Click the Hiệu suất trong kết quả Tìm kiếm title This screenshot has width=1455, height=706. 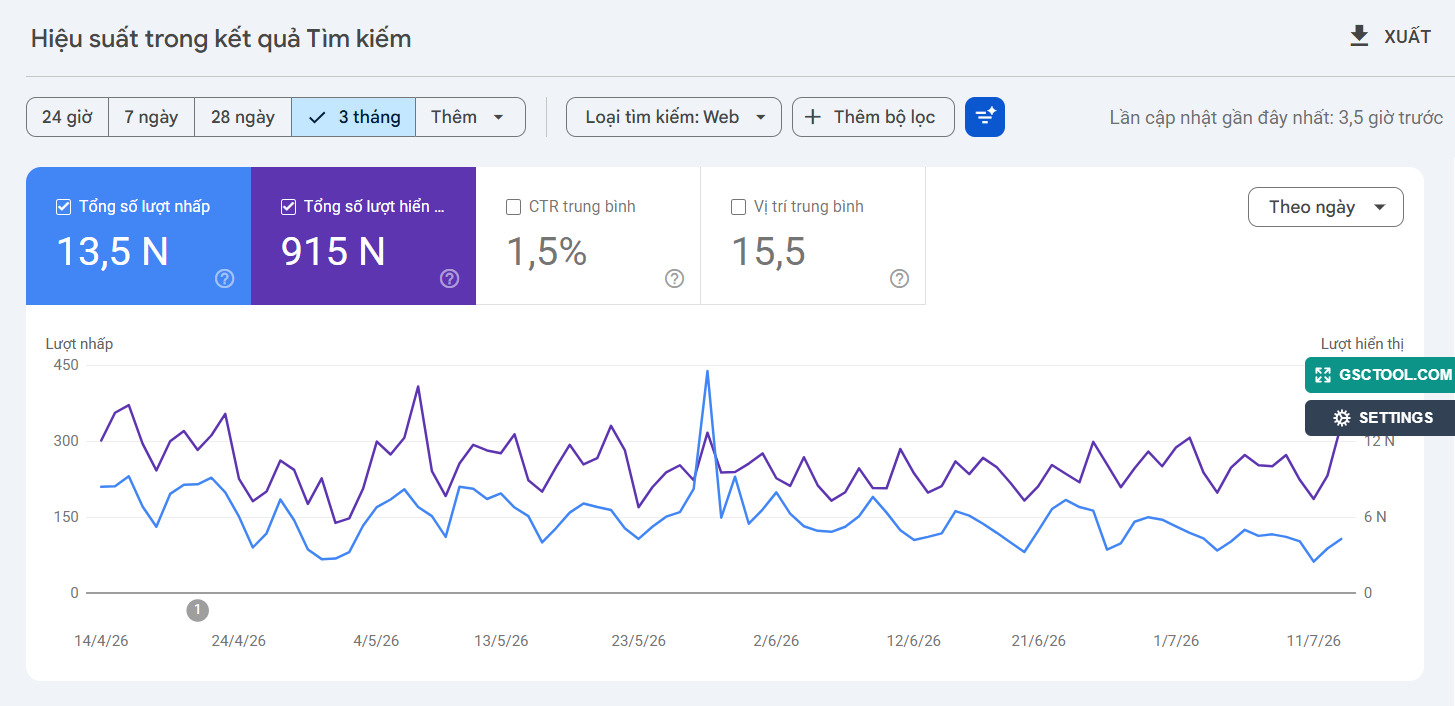click(x=221, y=39)
